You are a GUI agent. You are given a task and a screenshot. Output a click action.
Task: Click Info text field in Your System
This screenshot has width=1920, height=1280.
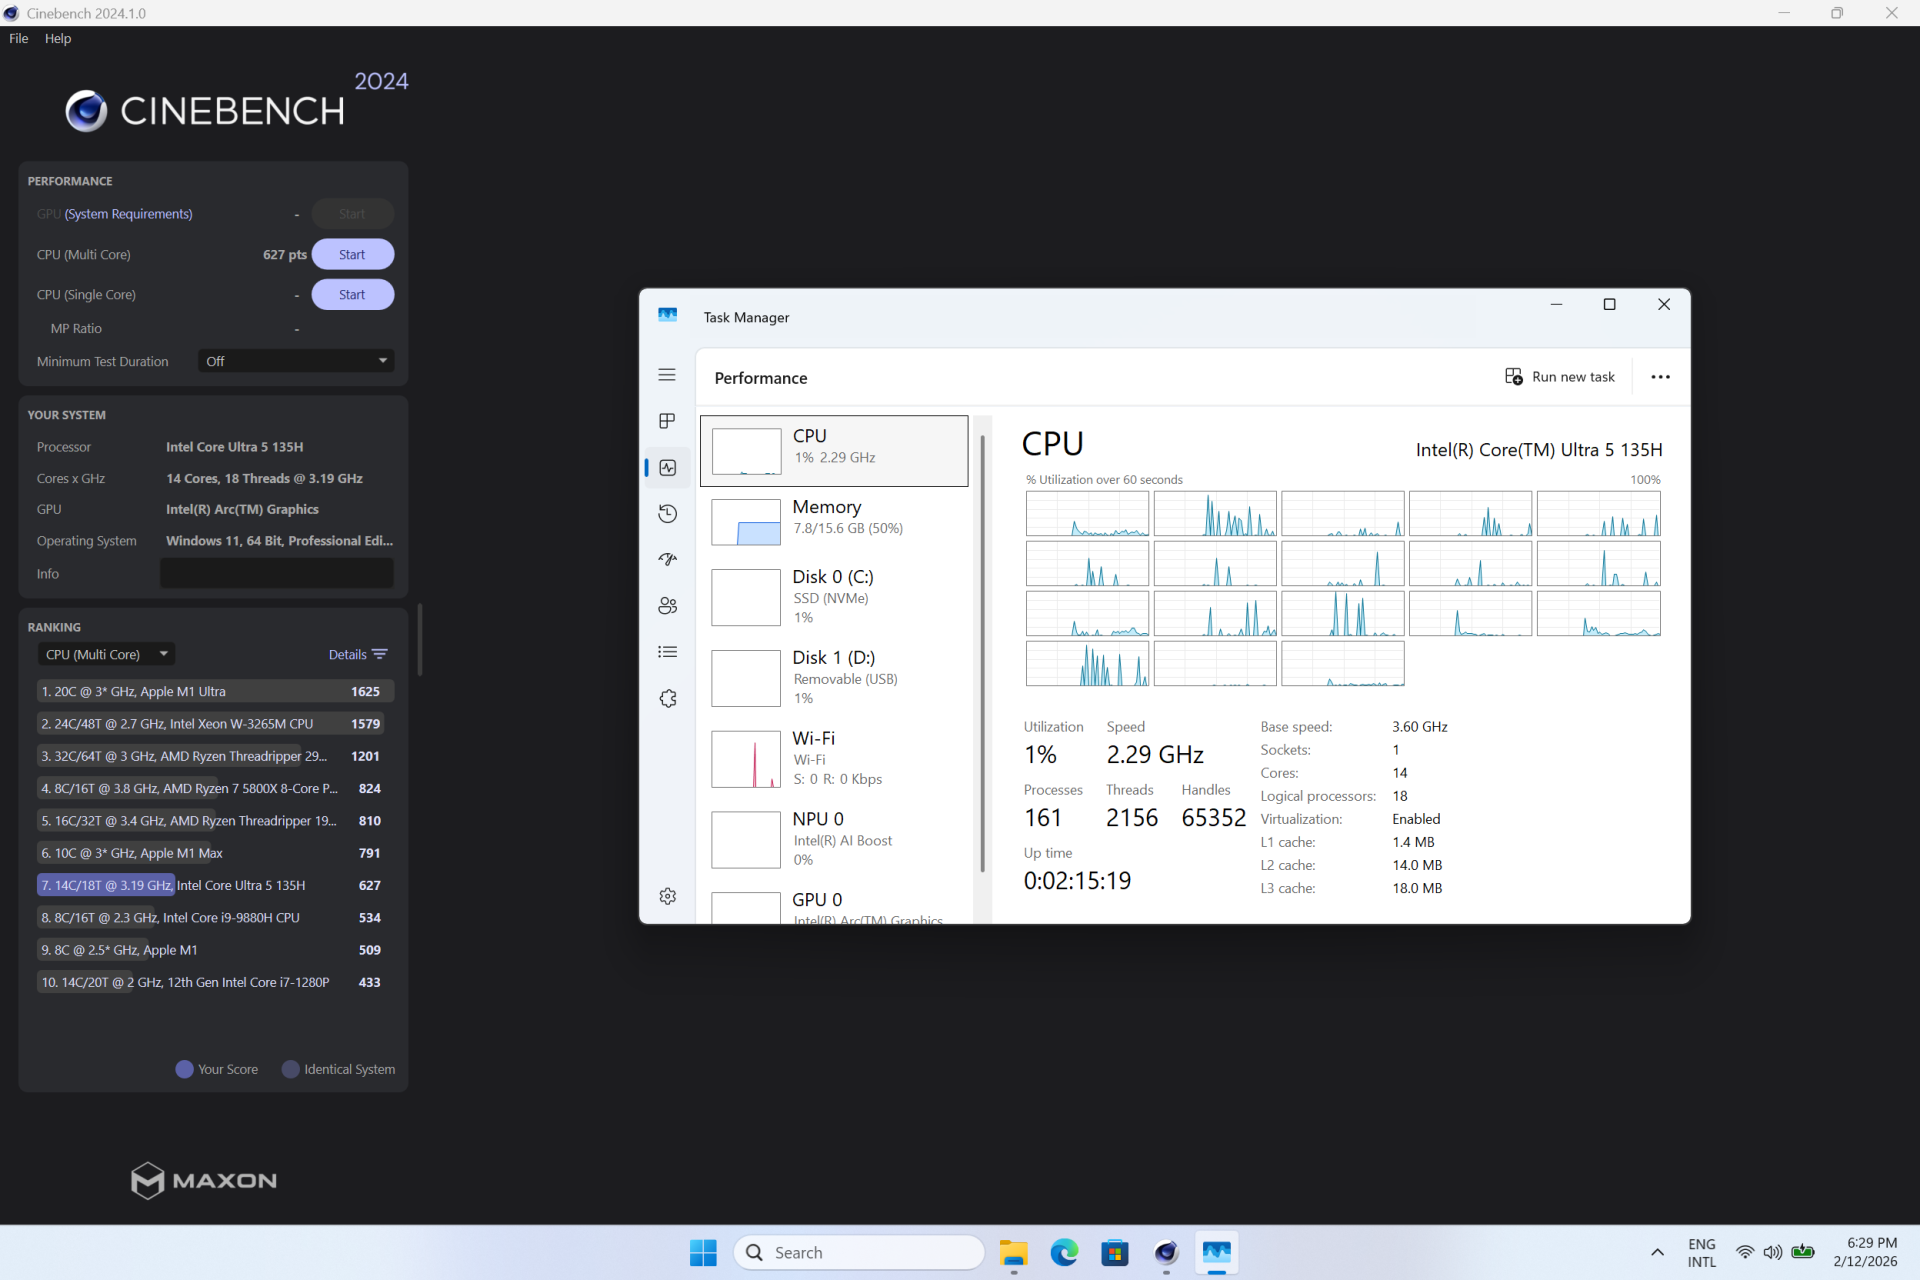[x=276, y=573]
